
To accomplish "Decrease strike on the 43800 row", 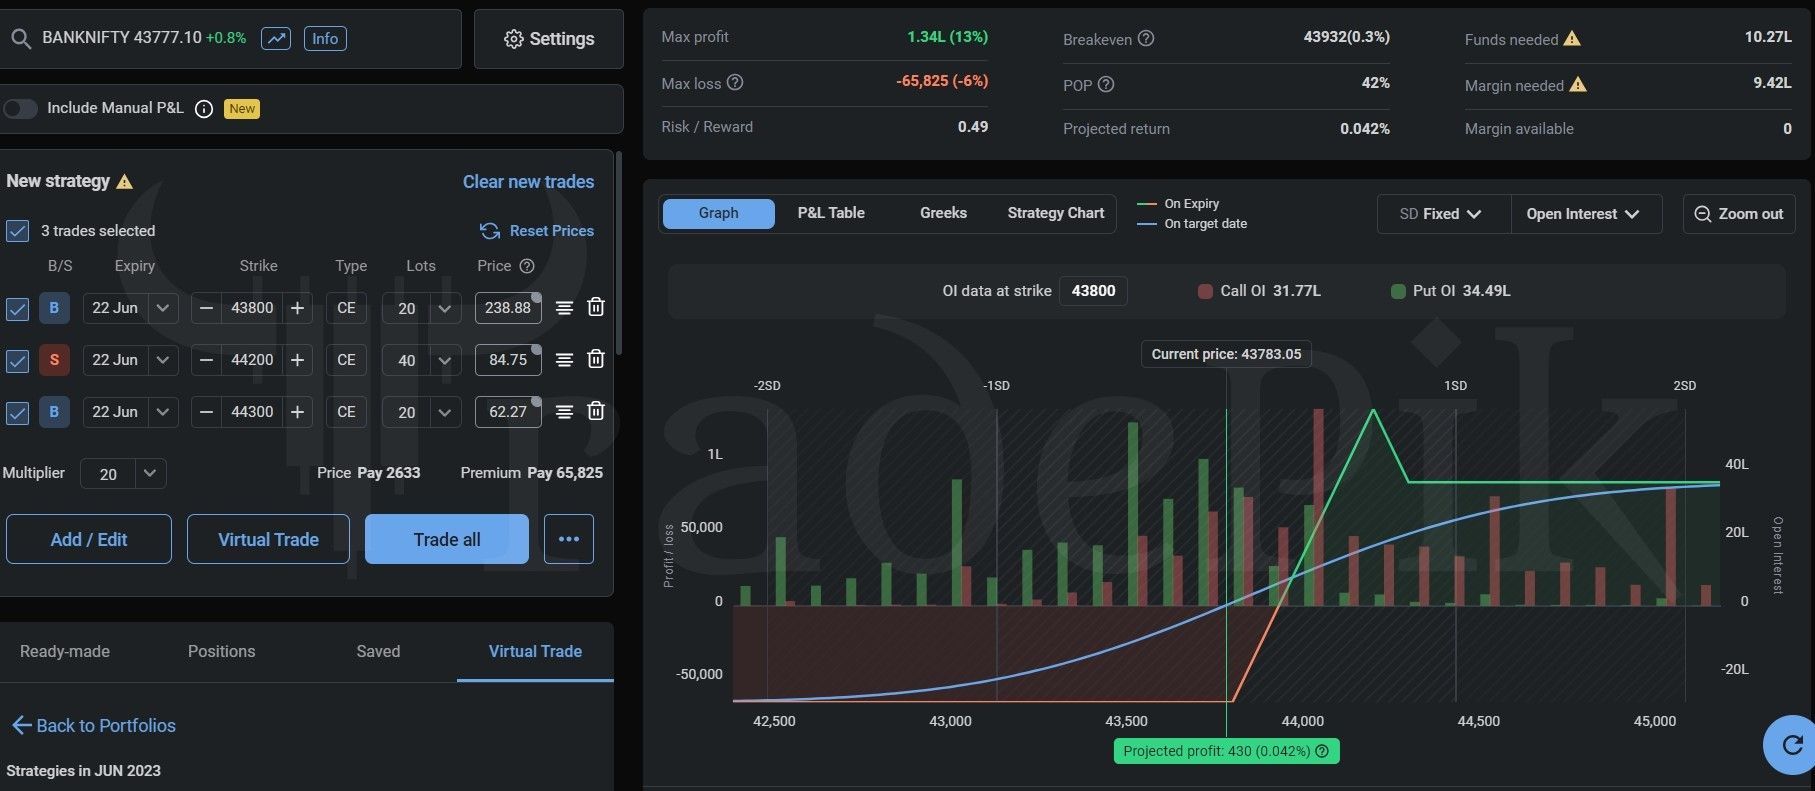I will (206, 308).
